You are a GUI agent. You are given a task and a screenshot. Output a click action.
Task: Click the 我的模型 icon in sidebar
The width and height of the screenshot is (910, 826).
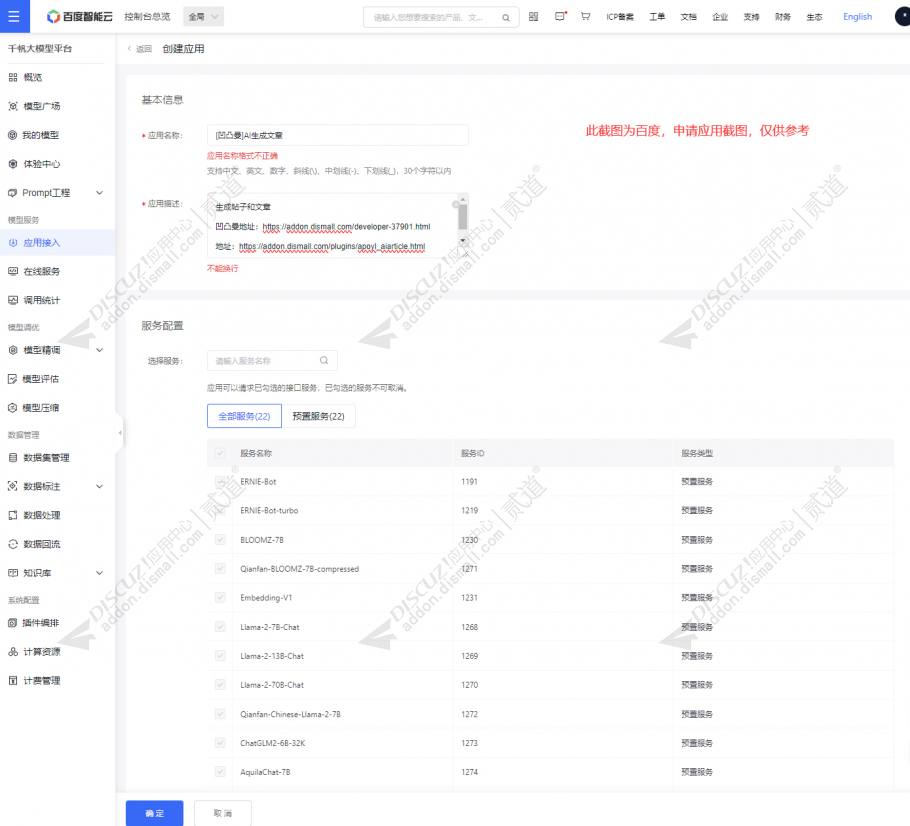click(12, 135)
